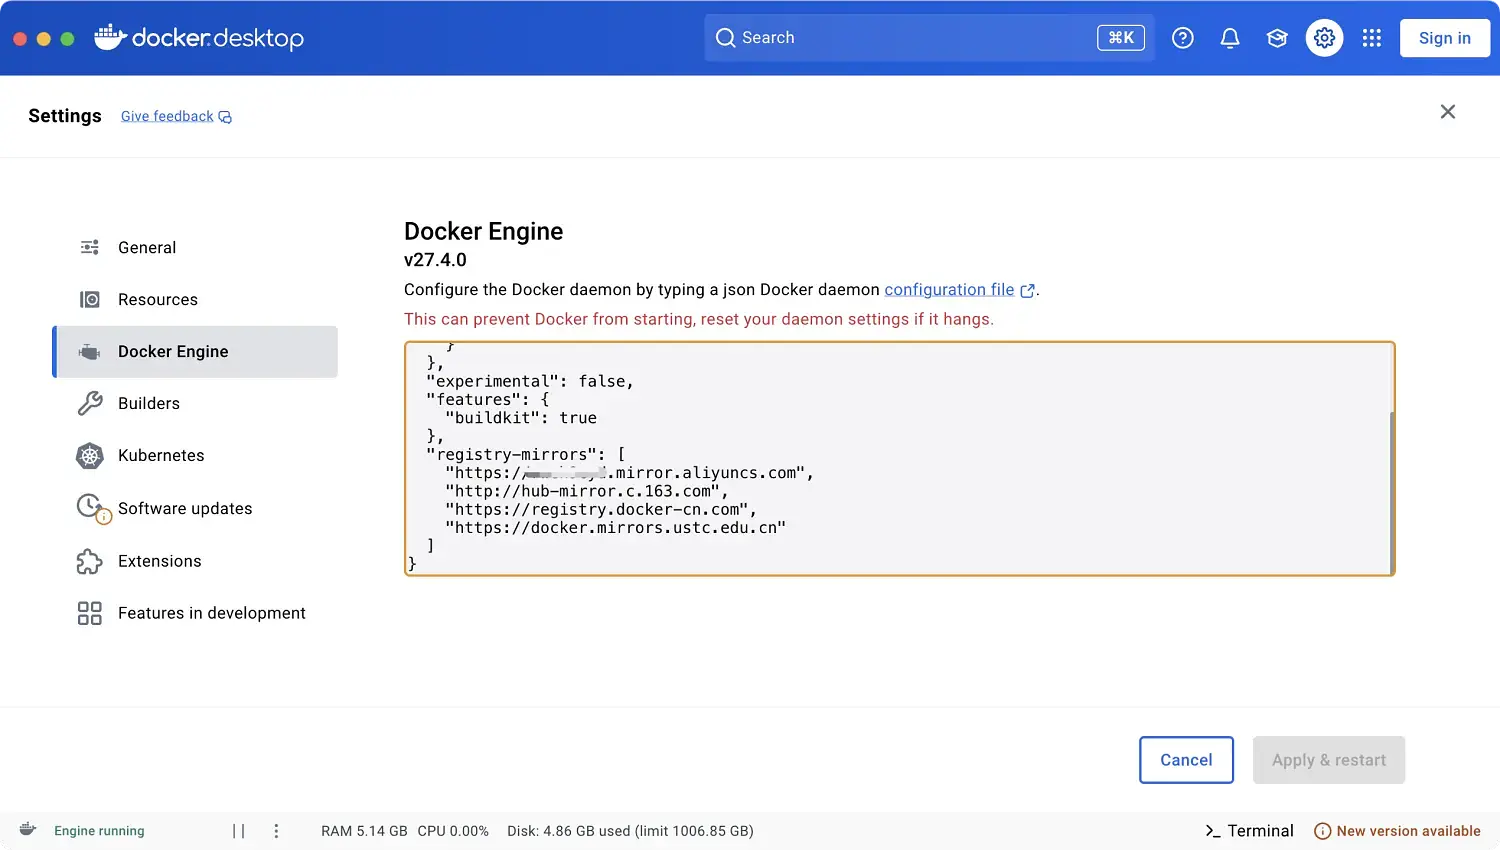Go to the Resources settings section
The image size is (1500, 850).
[157, 300]
